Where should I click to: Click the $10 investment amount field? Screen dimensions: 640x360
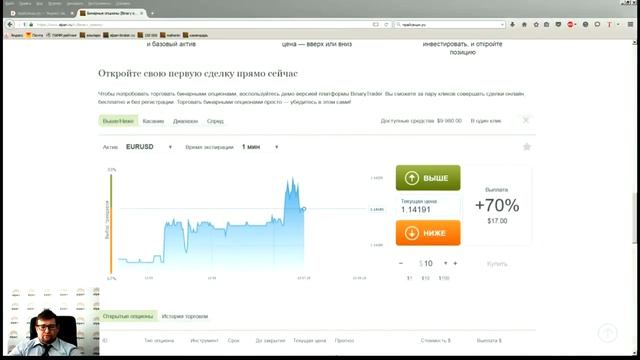pyautogui.click(x=427, y=263)
